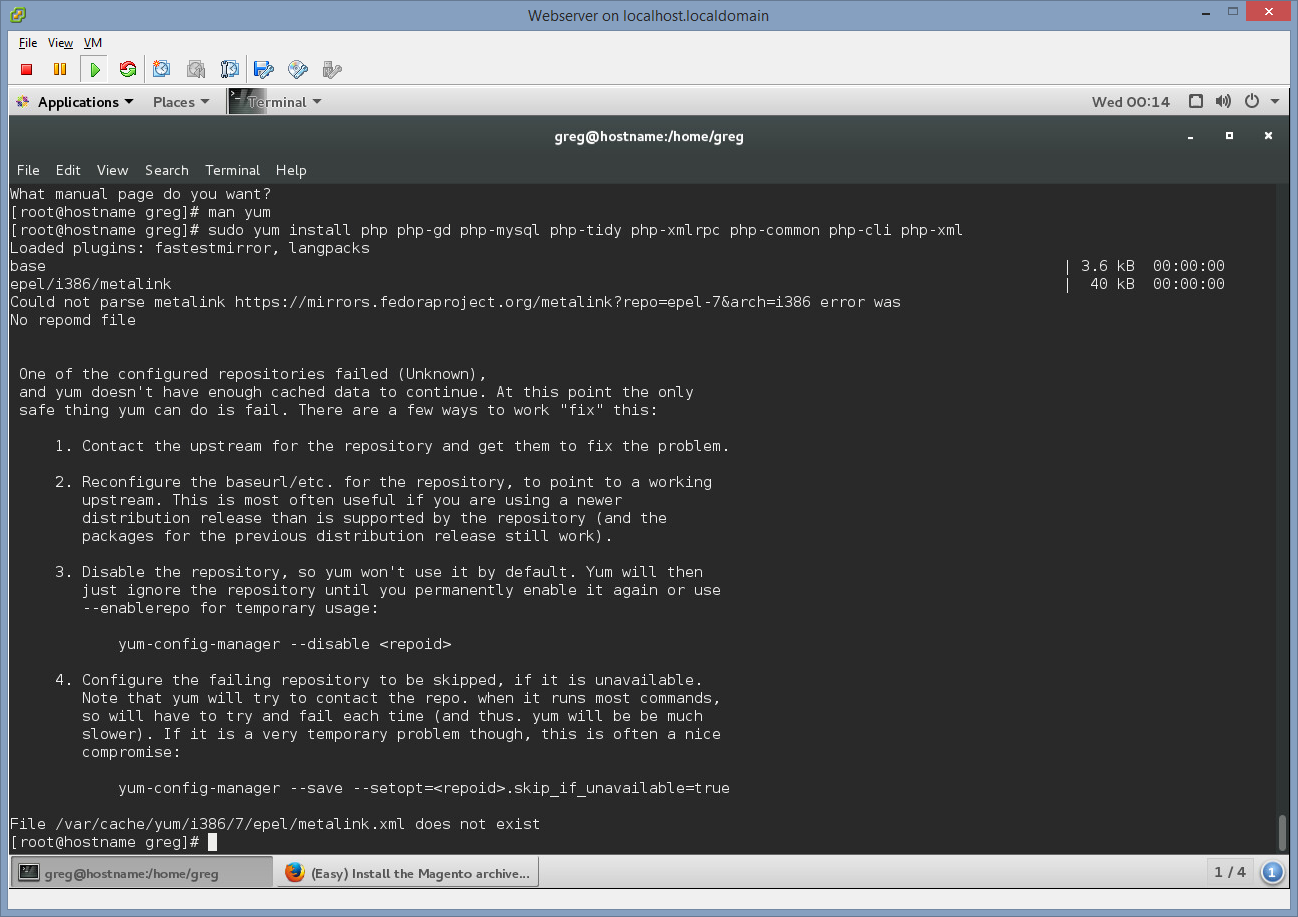This screenshot has height=917, width=1298.
Task: Click the green Power On play button
Action: tap(94, 69)
